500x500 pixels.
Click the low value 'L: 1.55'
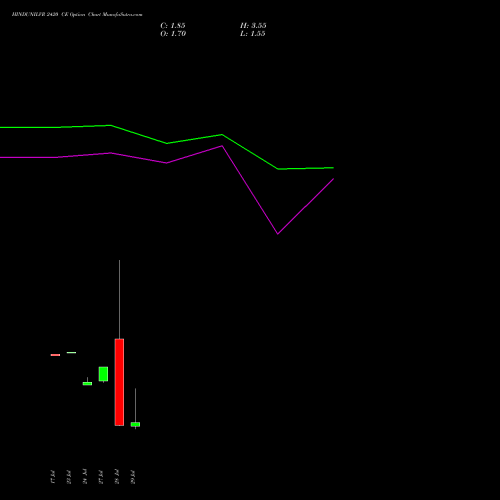253,34
